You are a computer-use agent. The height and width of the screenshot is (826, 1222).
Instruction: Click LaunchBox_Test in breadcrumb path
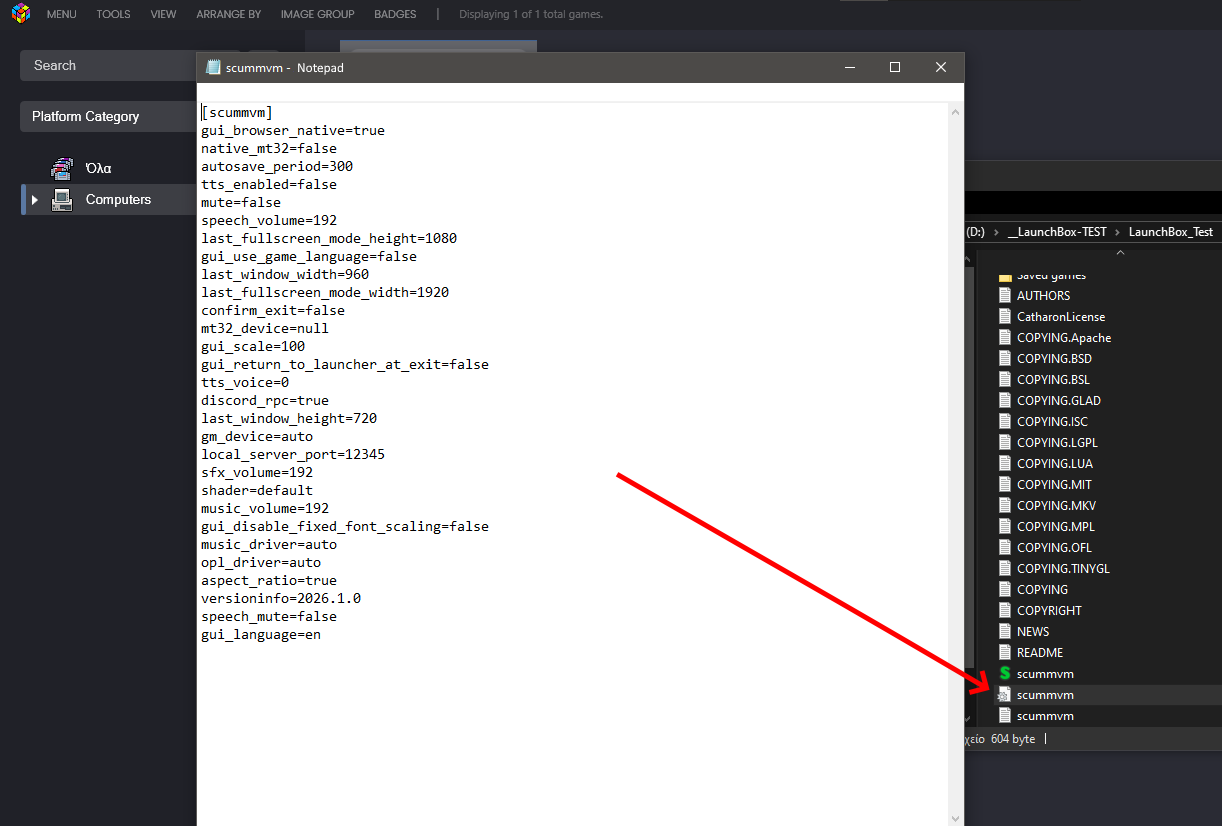pyautogui.click(x=1170, y=232)
